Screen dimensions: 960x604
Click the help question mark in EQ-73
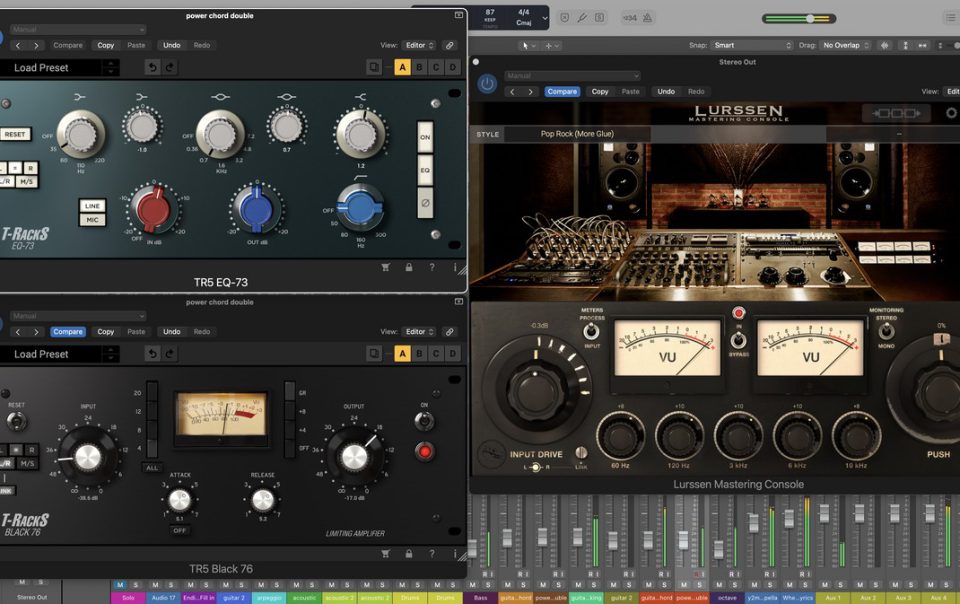pos(432,267)
